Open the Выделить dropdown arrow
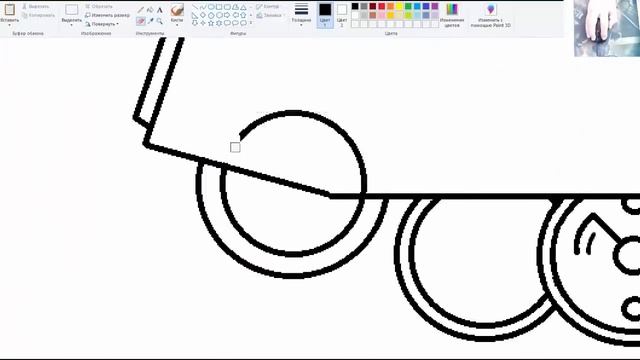The image size is (640, 360). [71, 25]
